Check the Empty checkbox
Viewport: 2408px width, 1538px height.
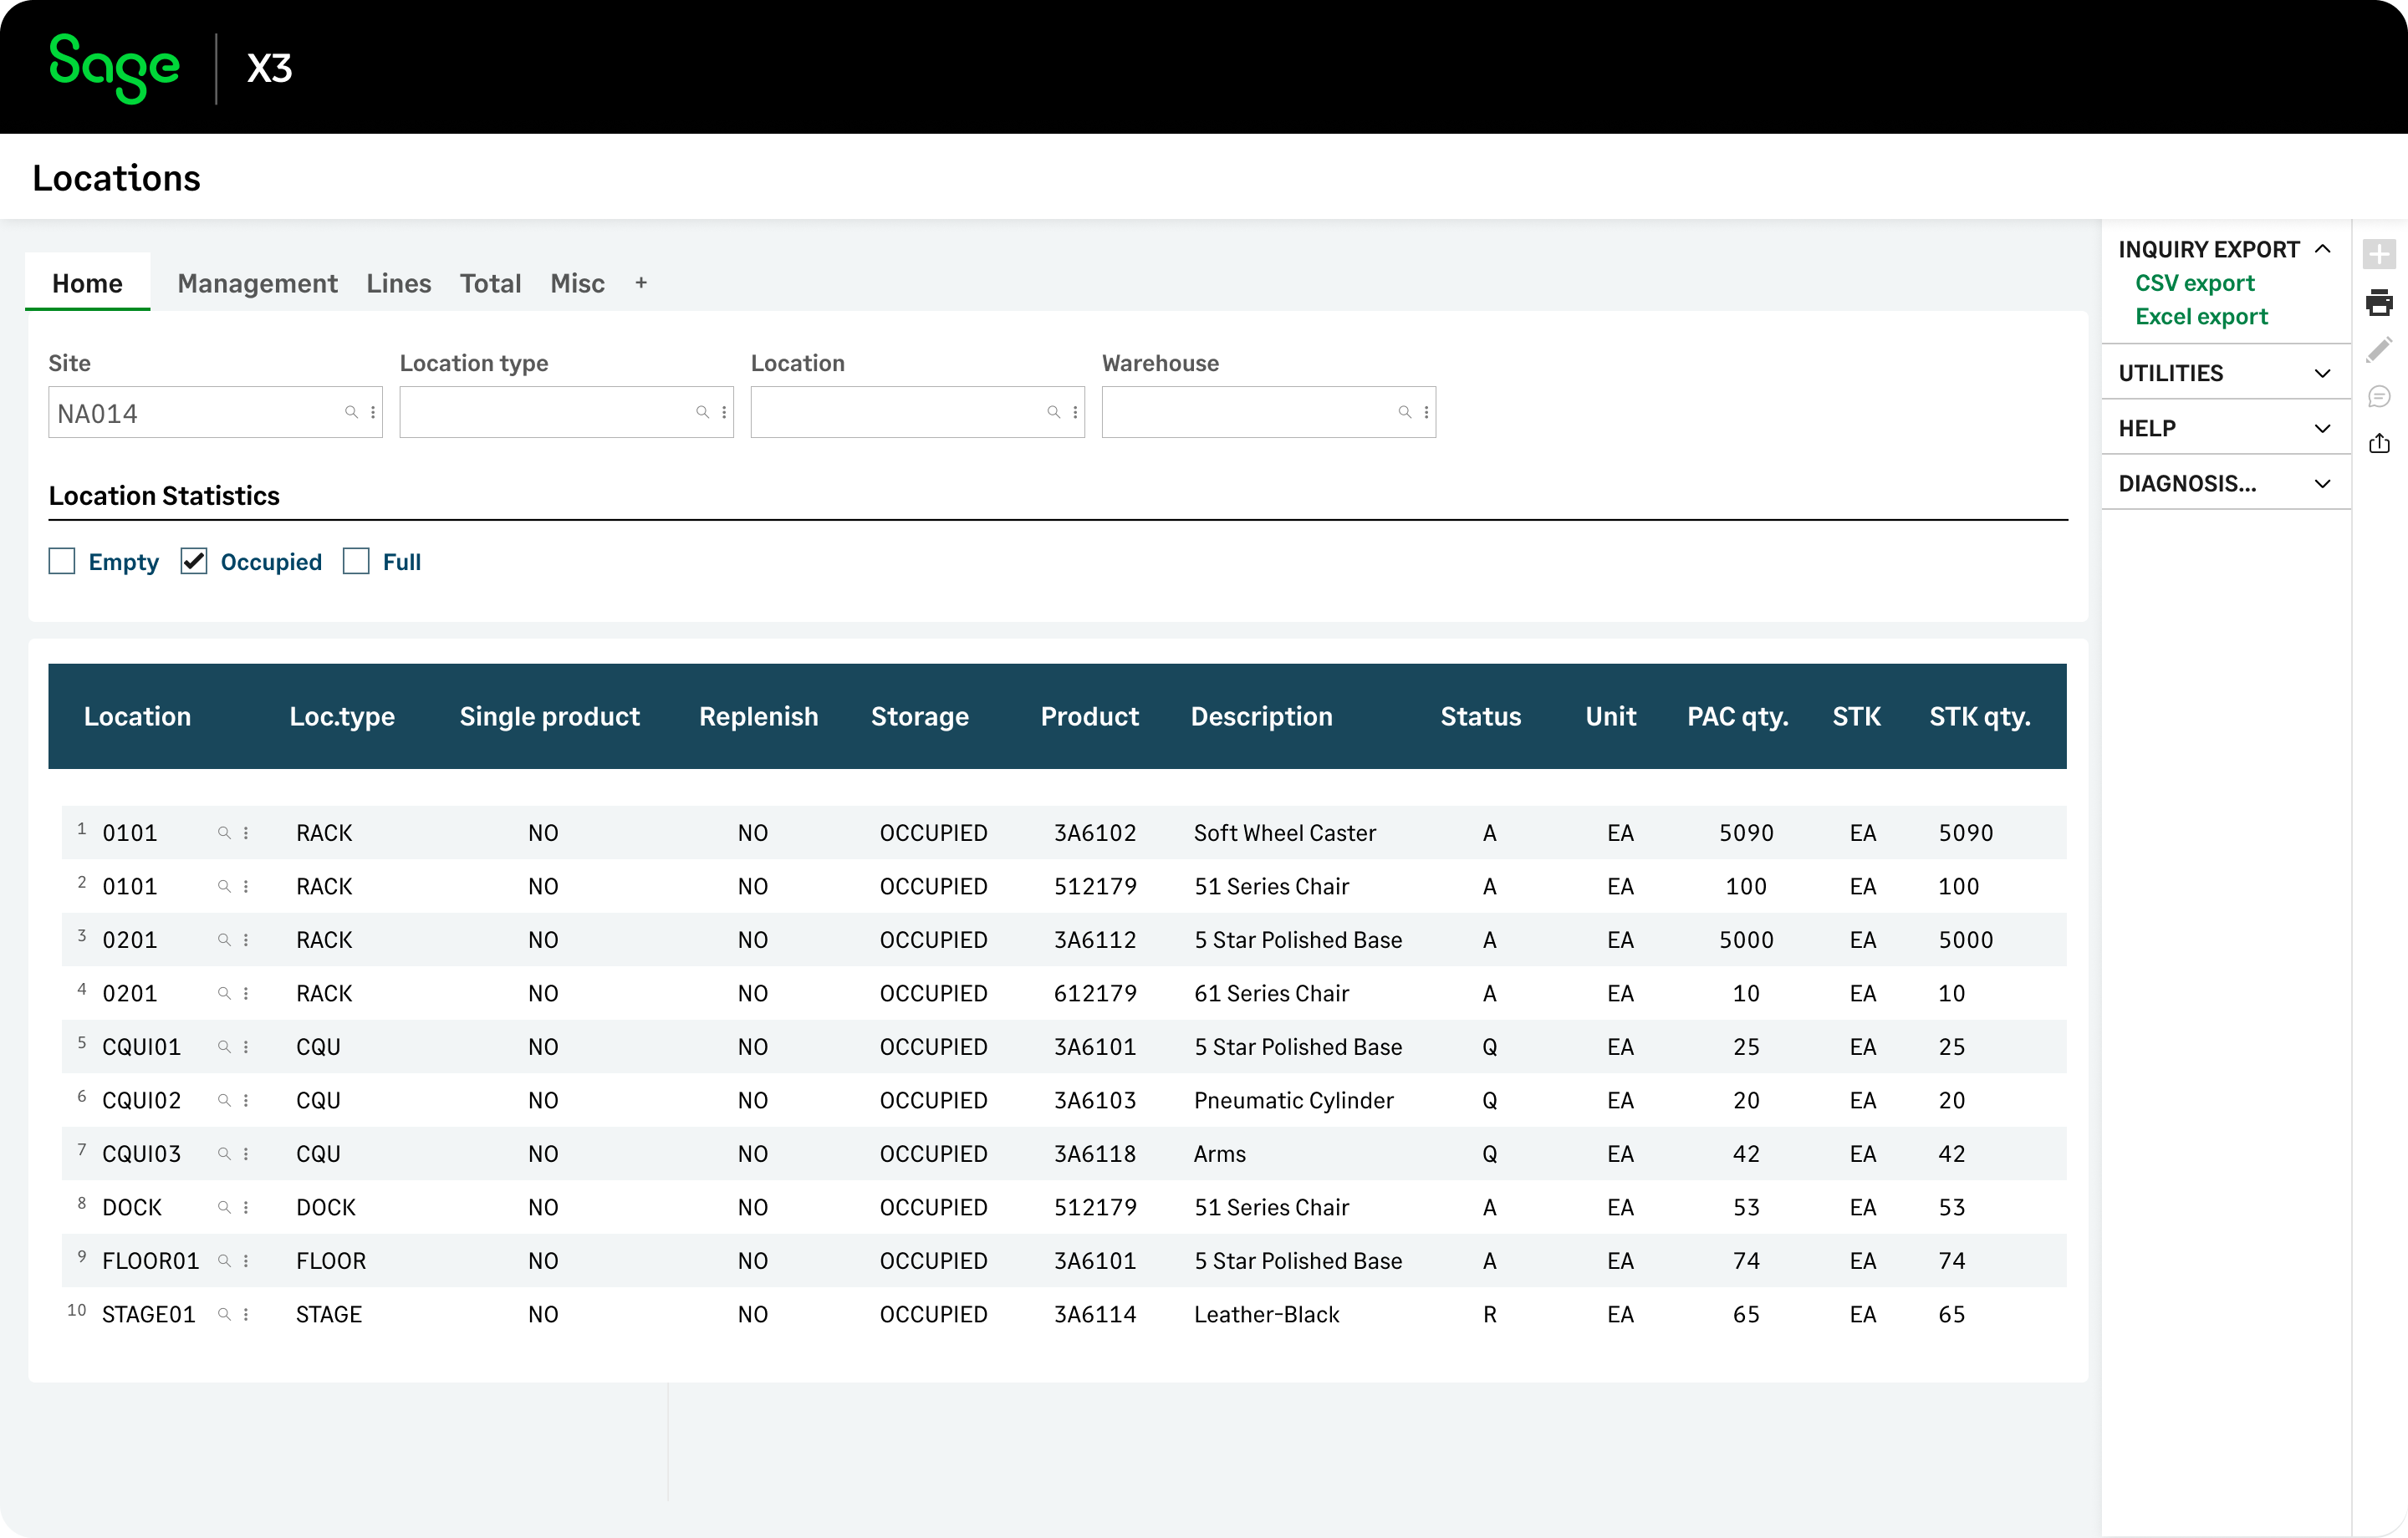(62, 561)
